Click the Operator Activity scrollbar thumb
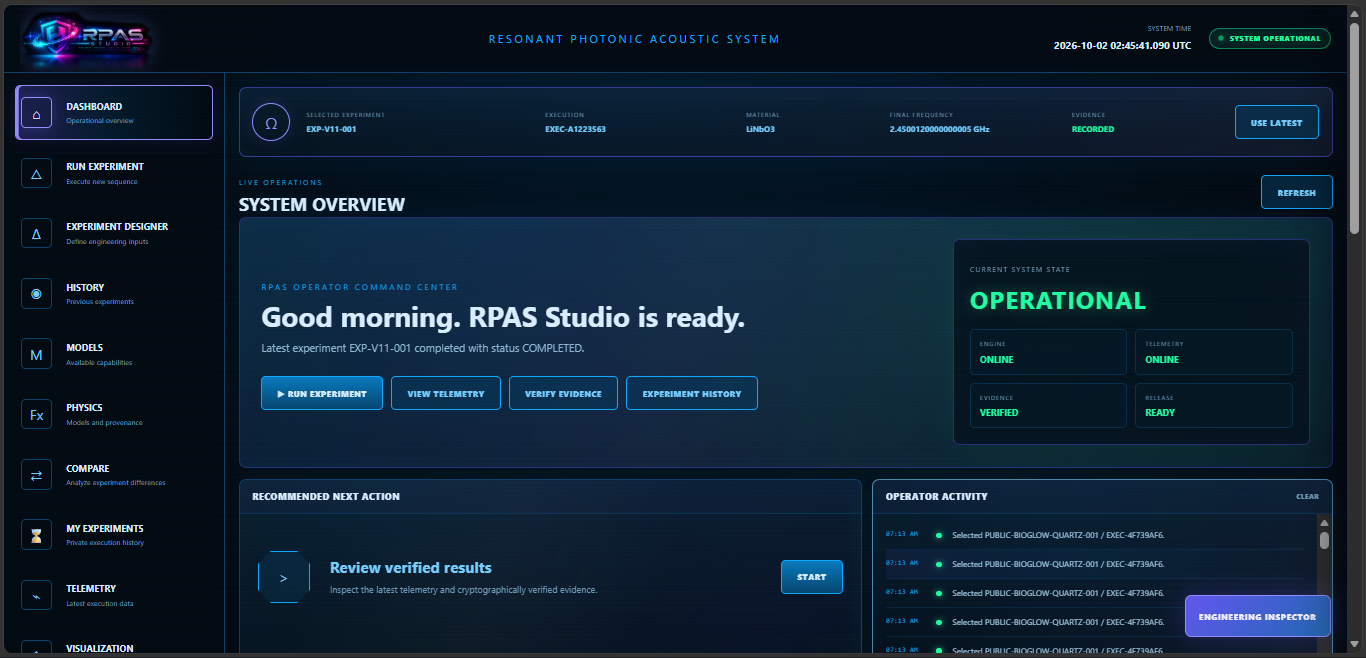Image resolution: width=1366 pixels, height=658 pixels. click(1324, 540)
